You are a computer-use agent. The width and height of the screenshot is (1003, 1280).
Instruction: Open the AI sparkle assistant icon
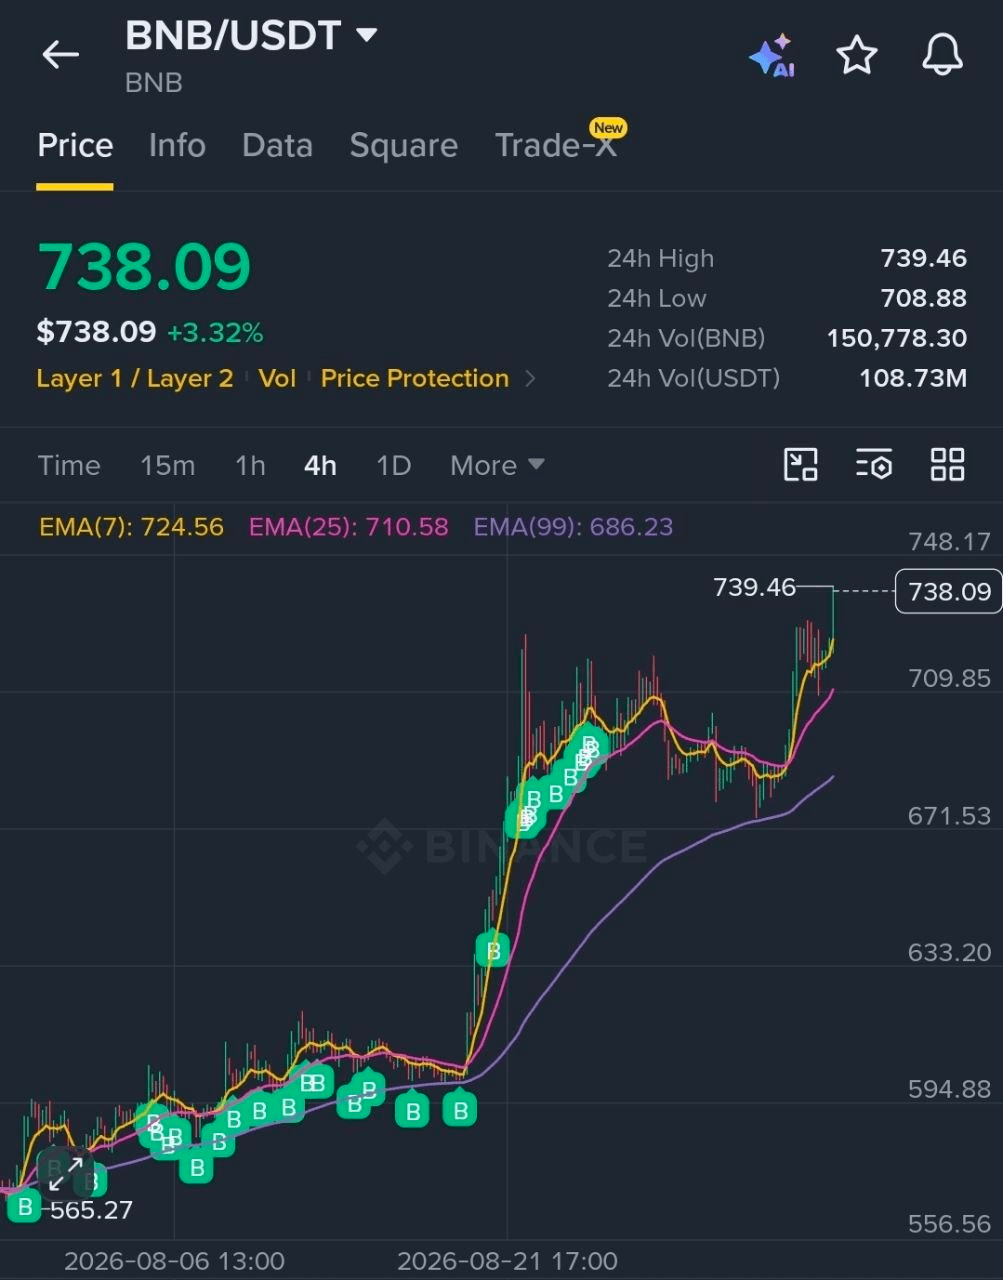(772, 55)
